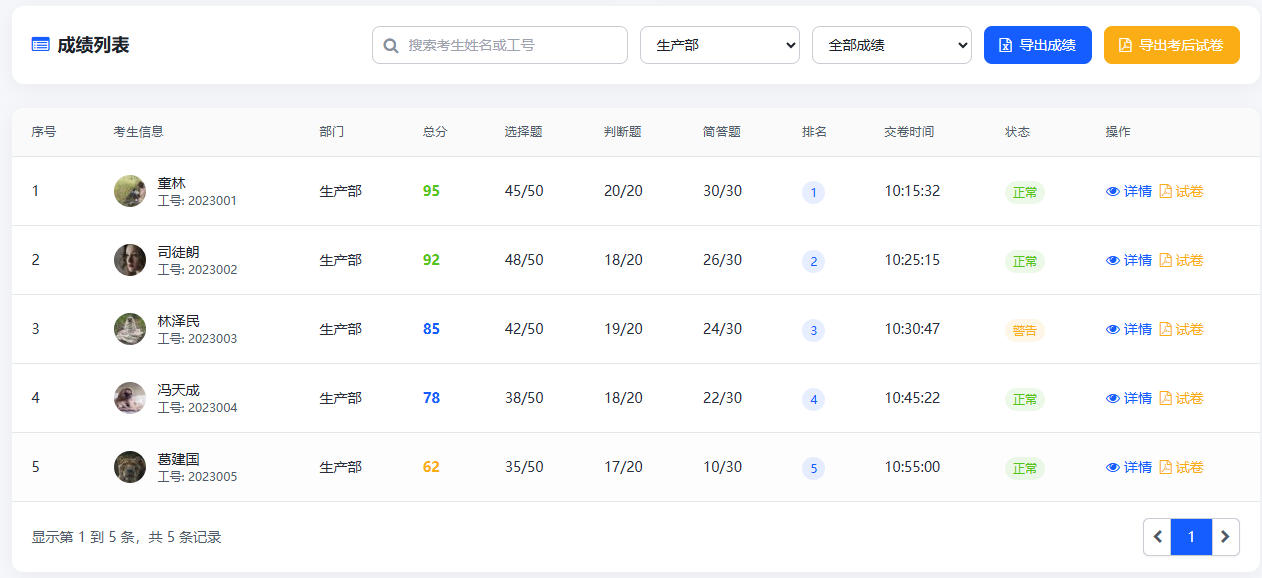Click the 导出考后试卷 button

pos(1171,45)
